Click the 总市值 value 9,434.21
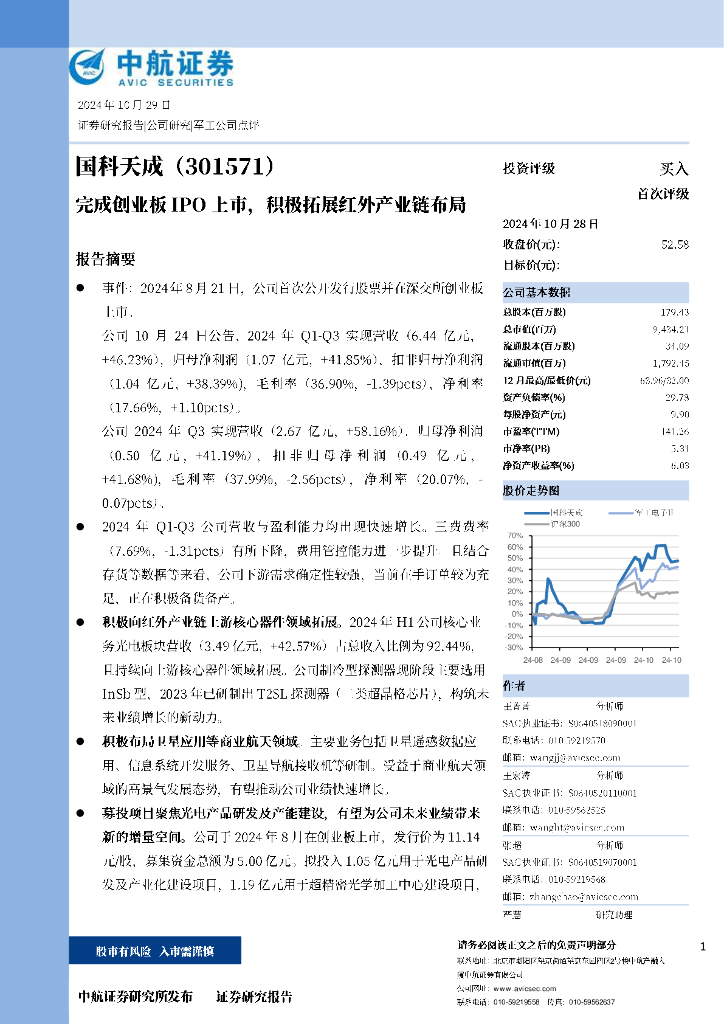The width and height of the screenshot is (724, 1024). click(670, 329)
